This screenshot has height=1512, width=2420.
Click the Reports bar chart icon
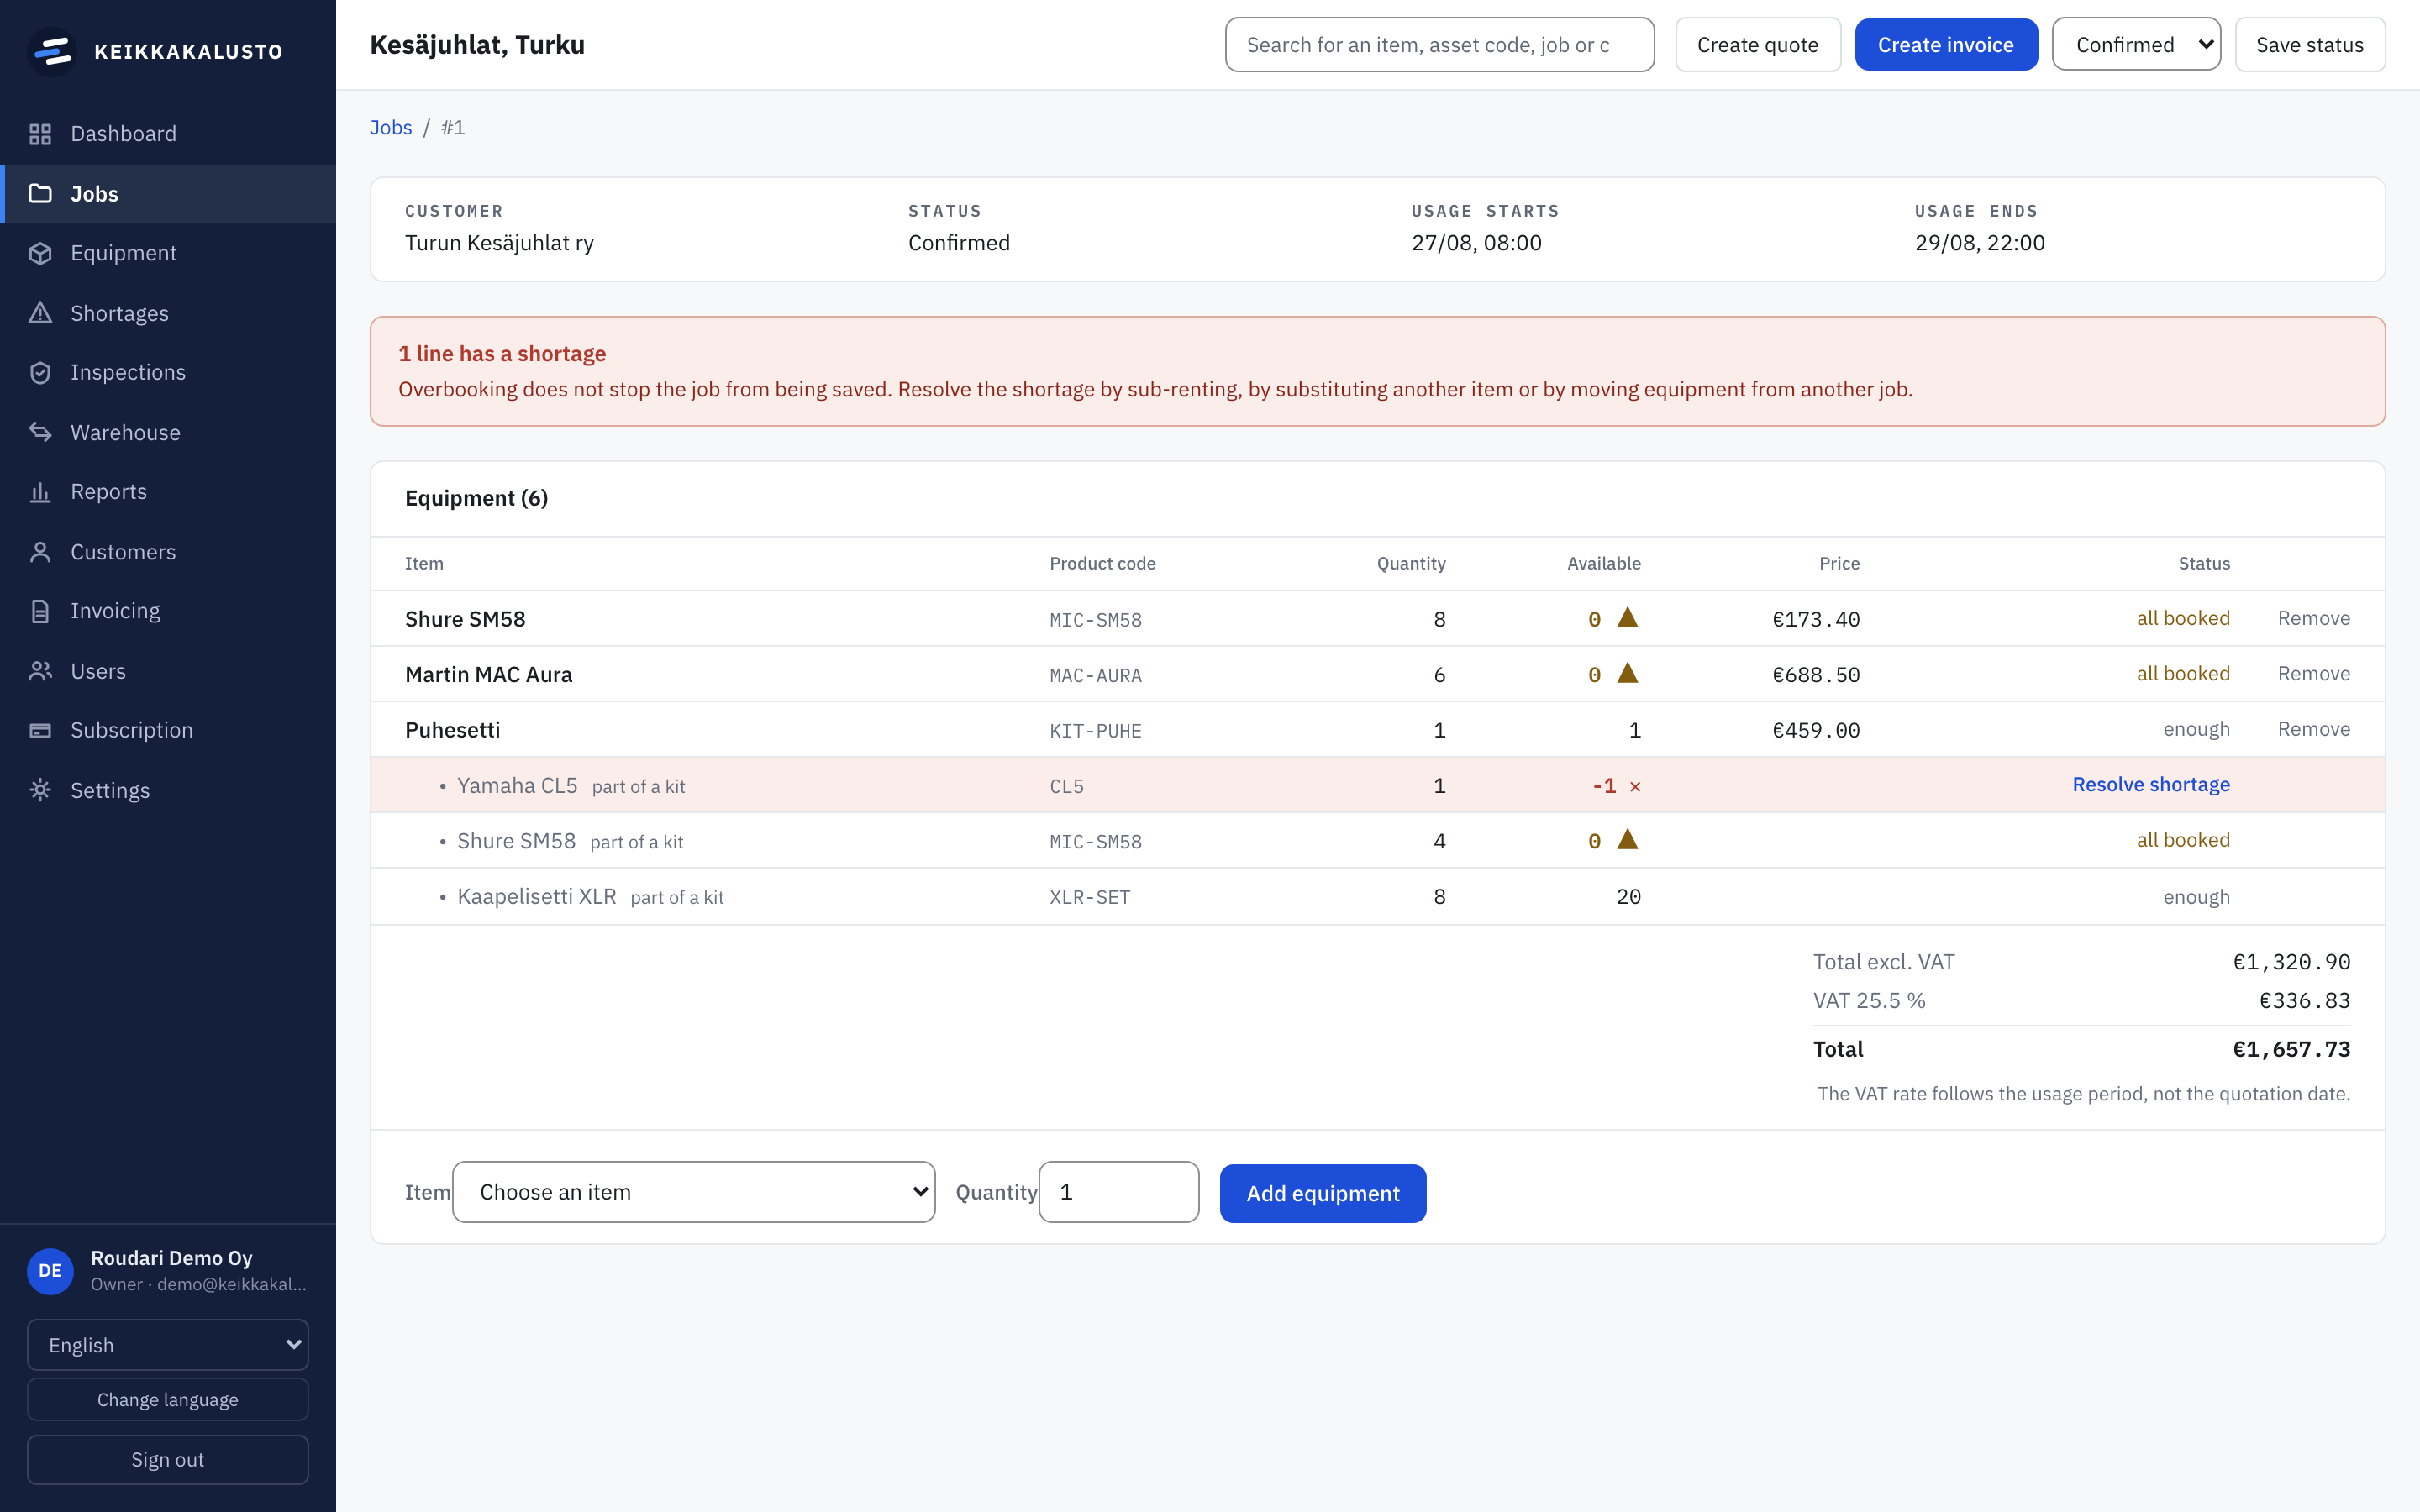(x=40, y=492)
